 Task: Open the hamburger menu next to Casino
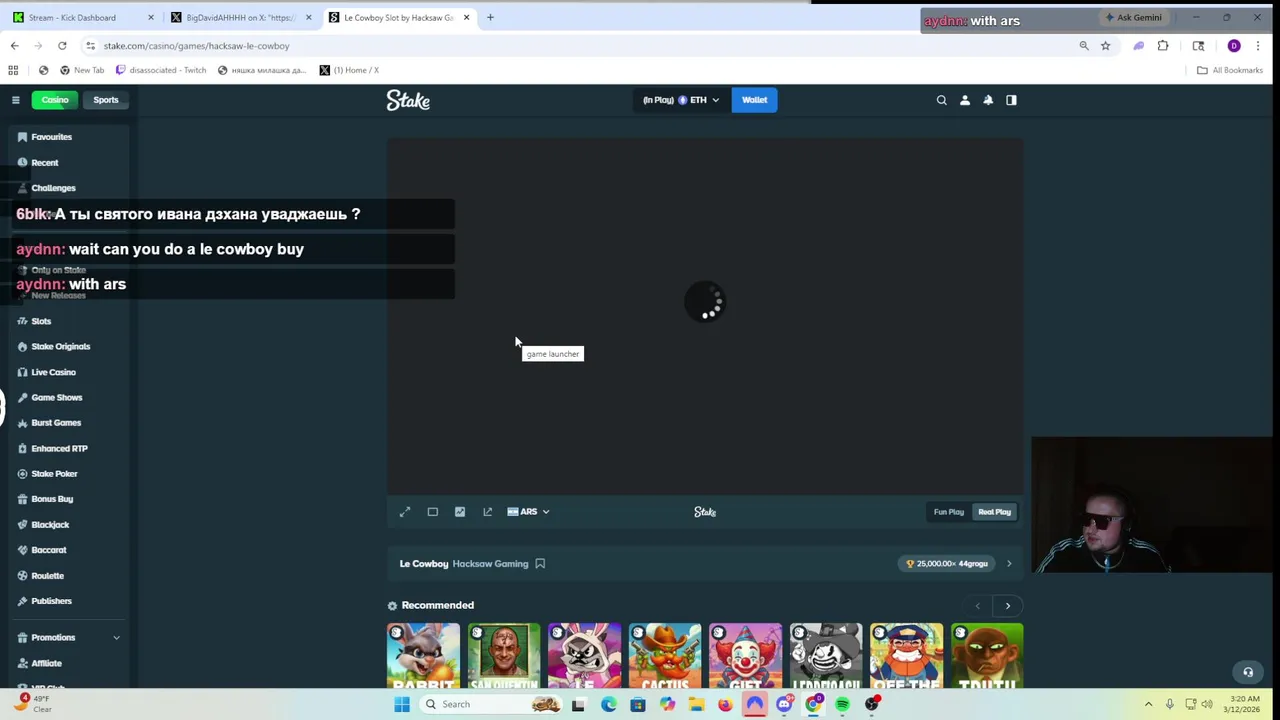[x=16, y=100]
